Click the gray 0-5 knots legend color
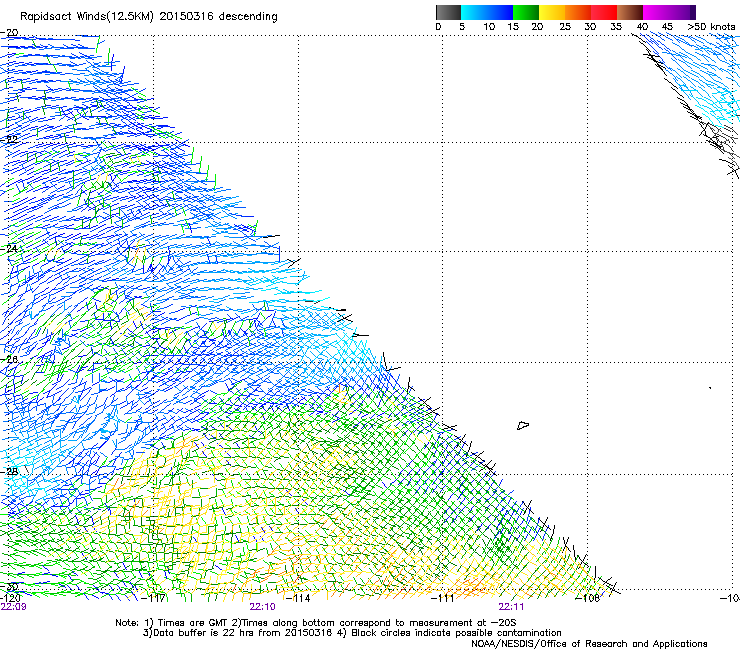 (448, 12)
